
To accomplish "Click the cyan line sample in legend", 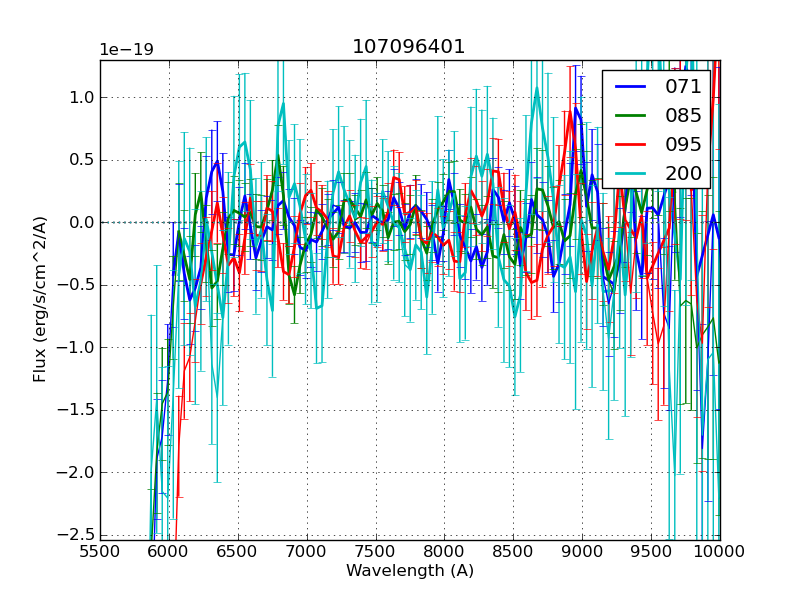I will point(630,173).
